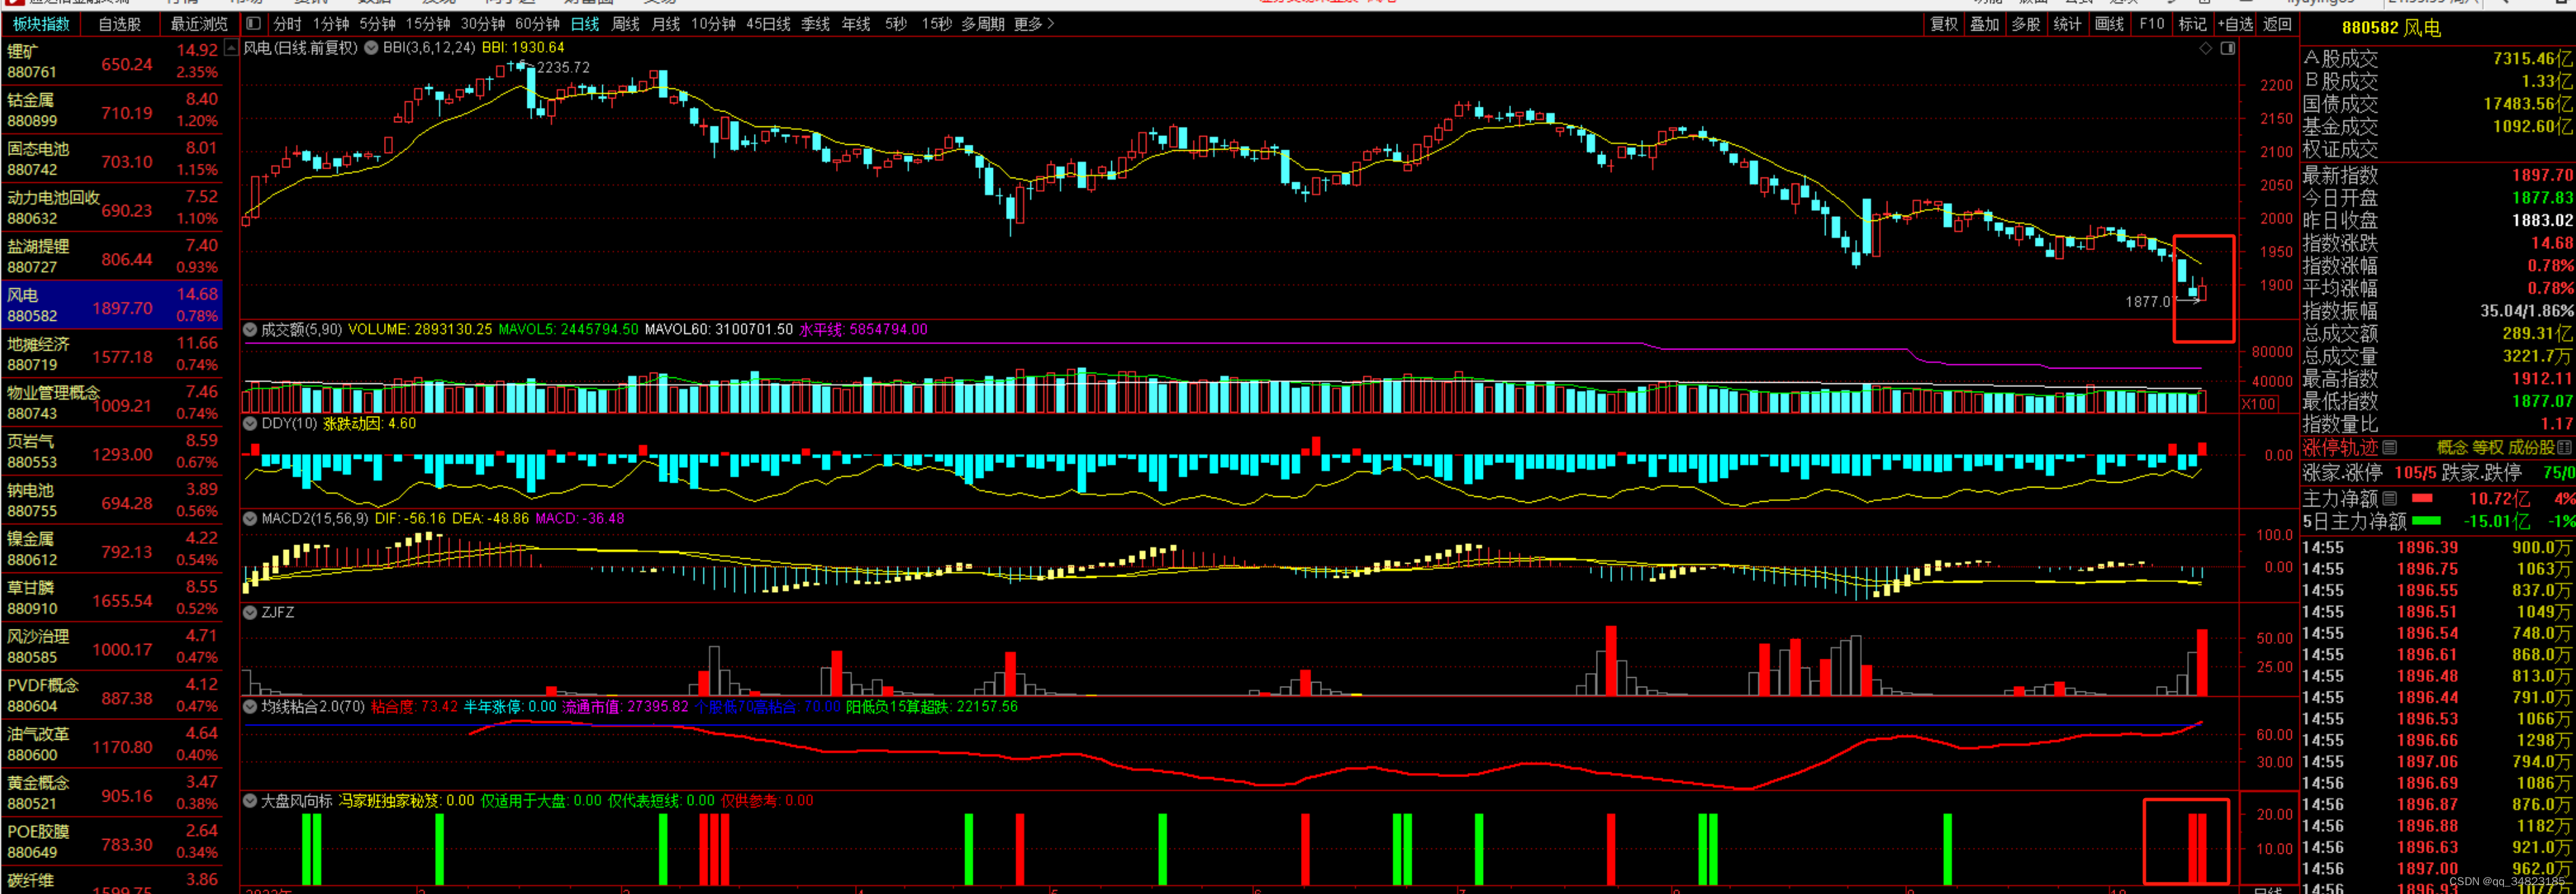2576x894 pixels.
Task: Open grid icon beside 成份股
Action: coord(2563,447)
